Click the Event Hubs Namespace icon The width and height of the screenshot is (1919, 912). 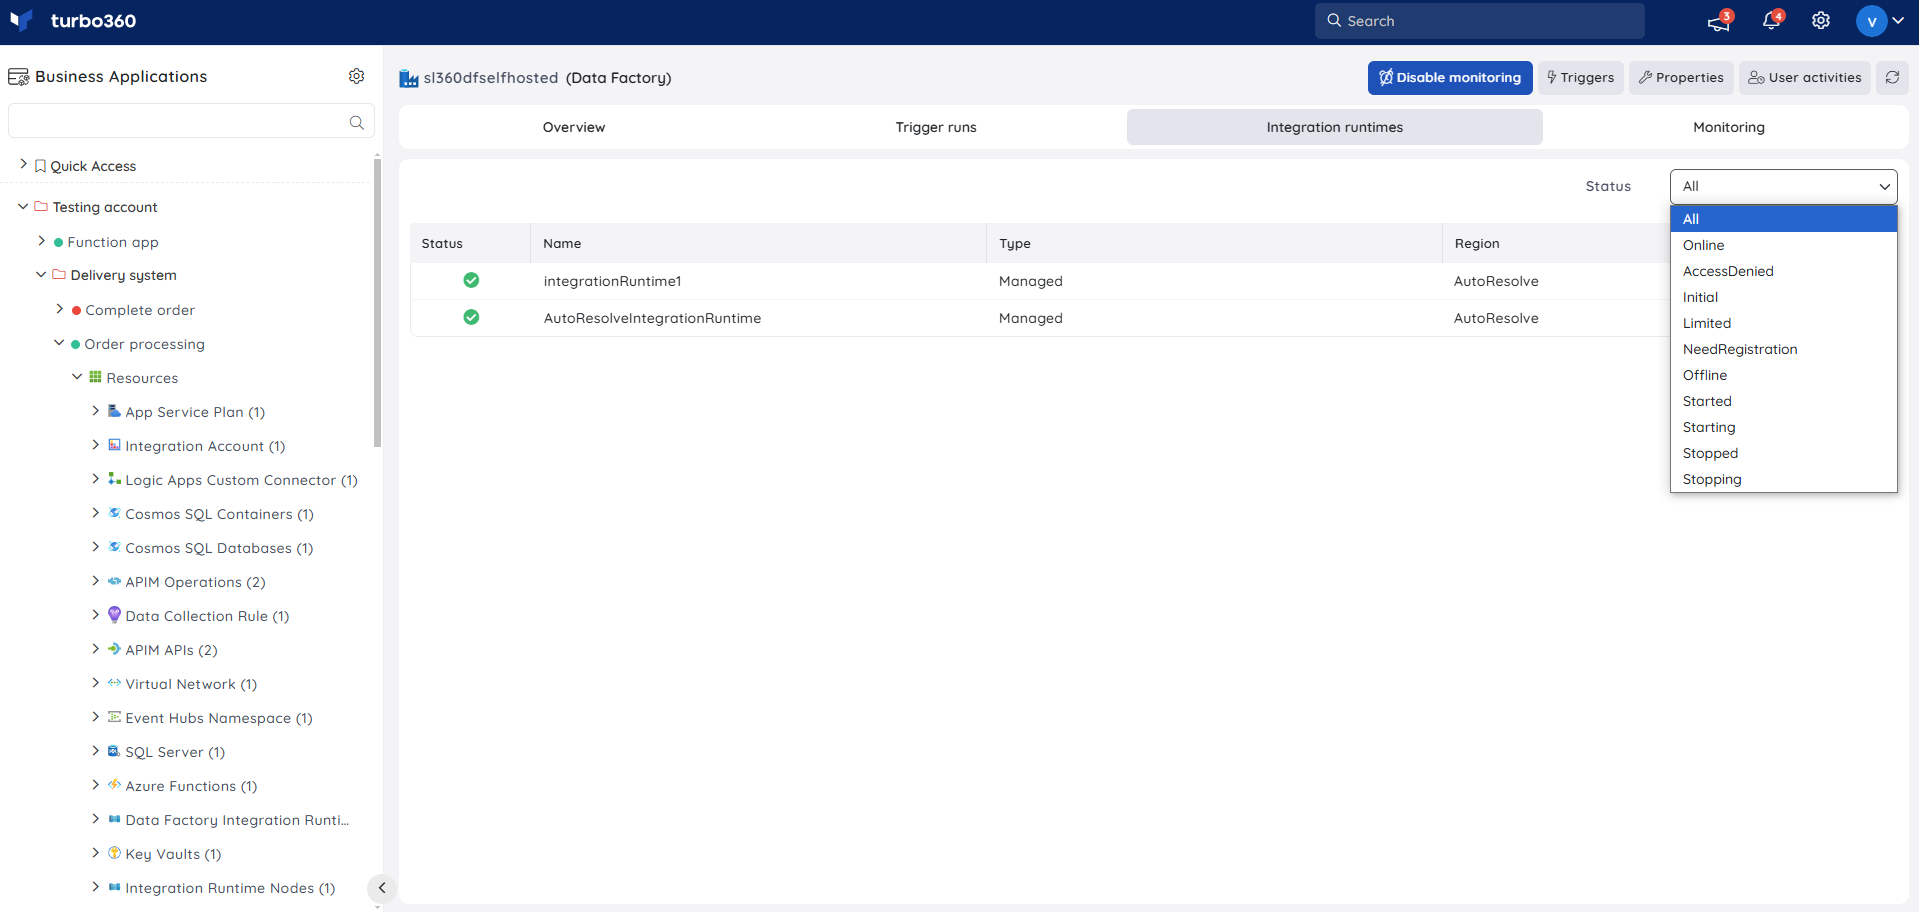(x=114, y=717)
